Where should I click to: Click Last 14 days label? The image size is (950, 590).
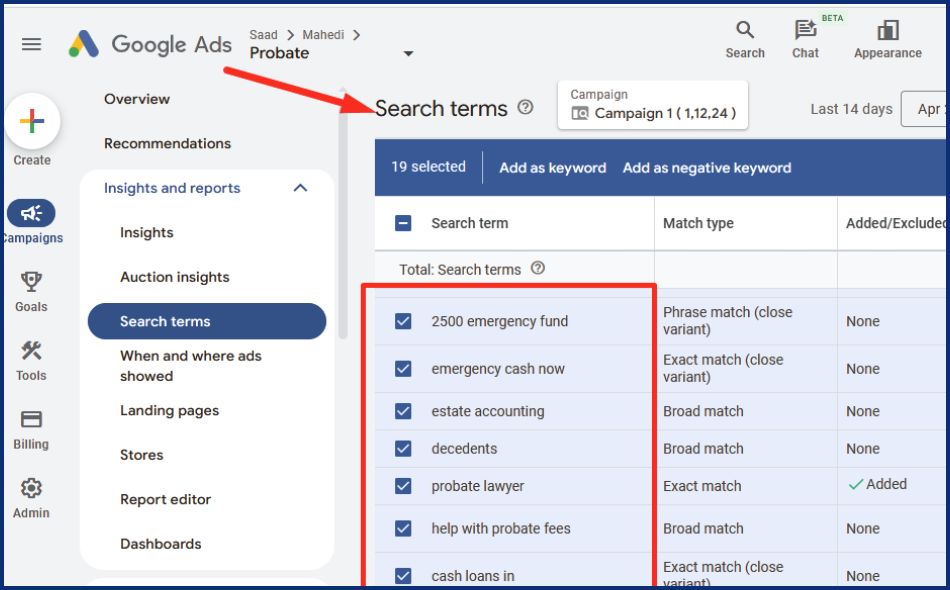[851, 109]
